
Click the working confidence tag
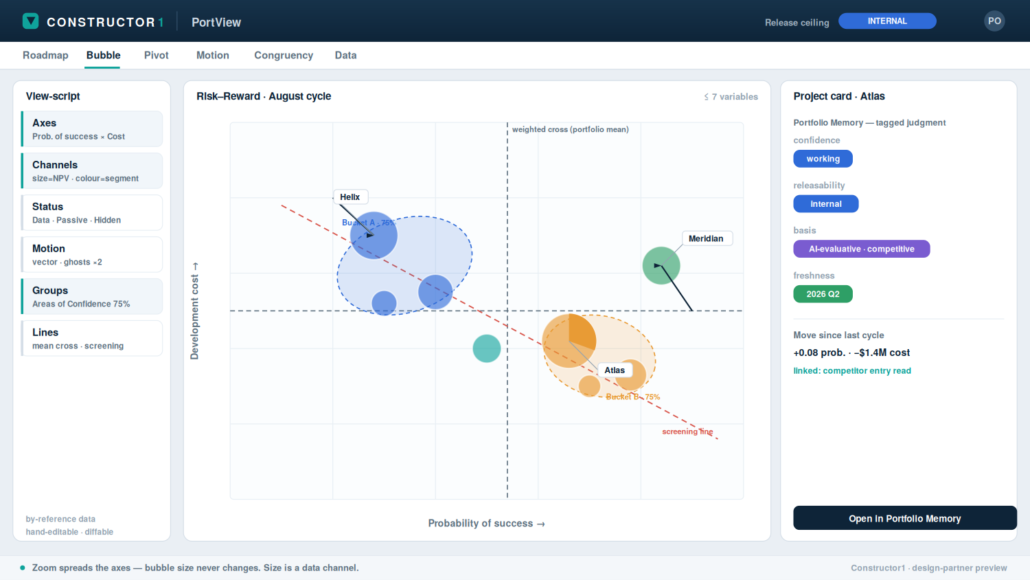pyautogui.click(x=823, y=159)
